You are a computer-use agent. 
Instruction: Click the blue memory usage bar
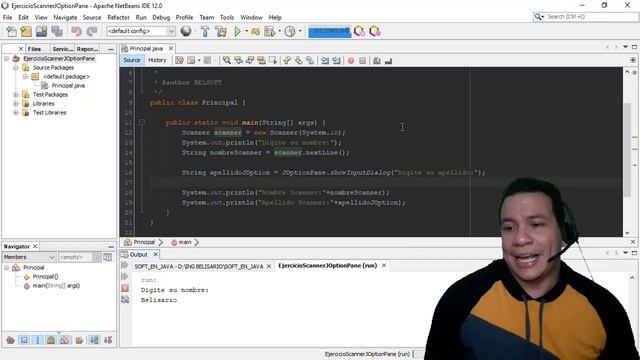(329, 31)
